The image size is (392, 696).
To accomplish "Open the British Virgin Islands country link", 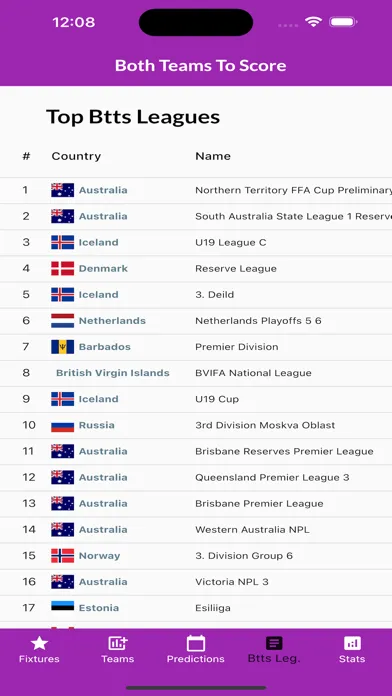I will 113,373.
